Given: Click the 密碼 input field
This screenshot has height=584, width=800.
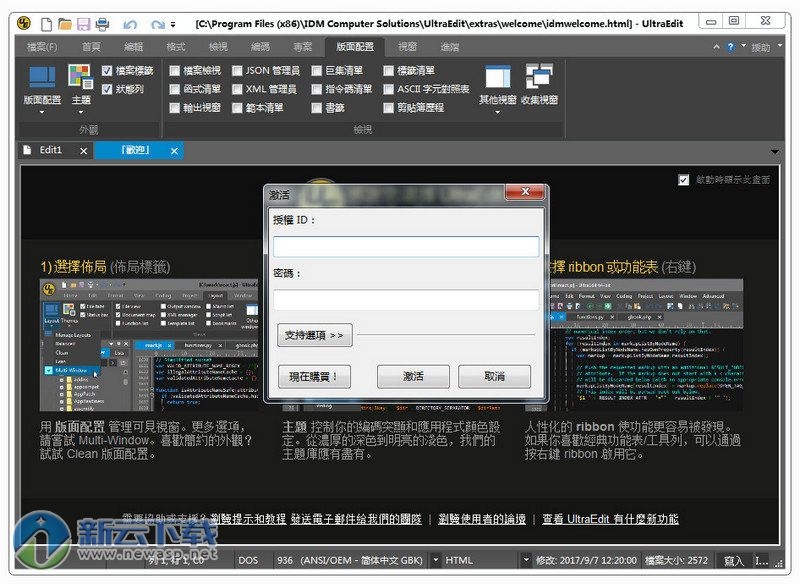Looking at the screenshot, I should point(406,300).
